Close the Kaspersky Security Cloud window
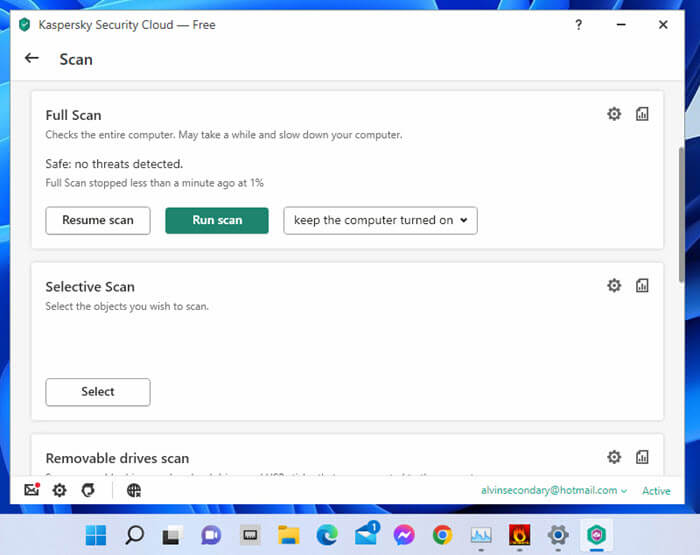Image resolution: width=700 pixels, height=555 pixels. pyautogui.click(x=663, y=25)
